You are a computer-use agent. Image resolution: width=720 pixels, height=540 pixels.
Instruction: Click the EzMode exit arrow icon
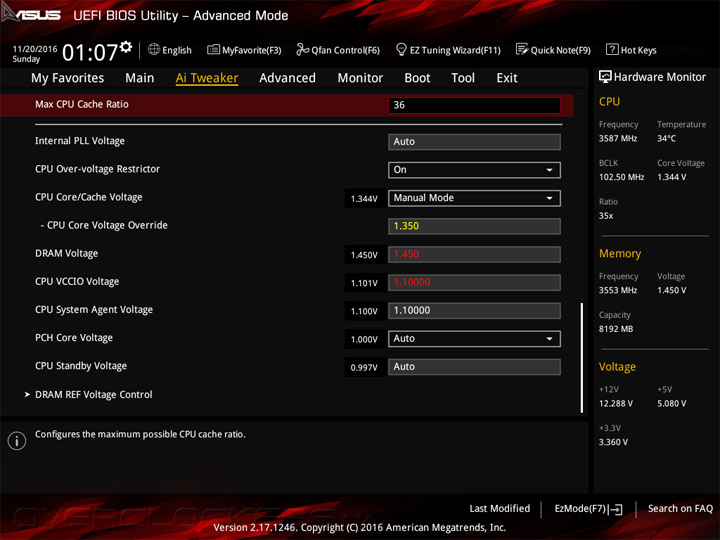pyautogui.click(x=615, y=509)
